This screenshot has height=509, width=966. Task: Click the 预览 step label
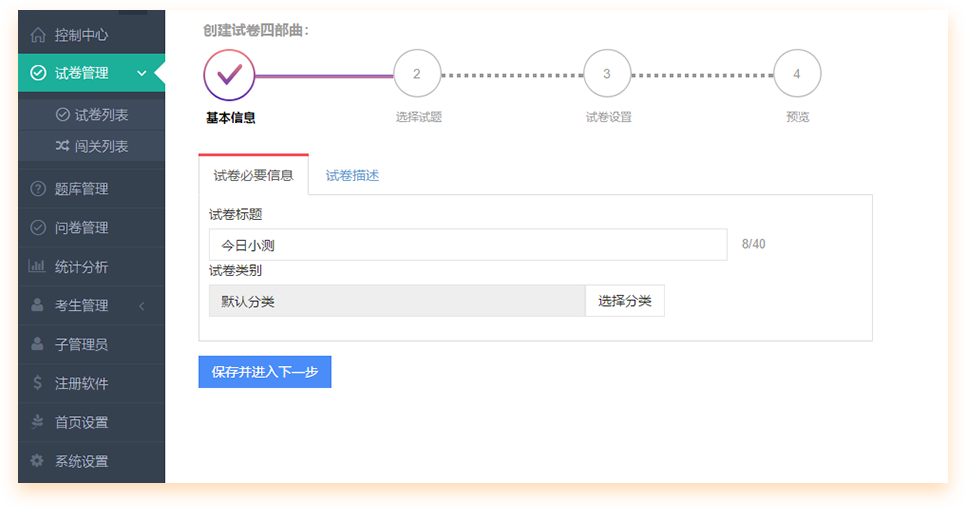(x=798, y=117)
